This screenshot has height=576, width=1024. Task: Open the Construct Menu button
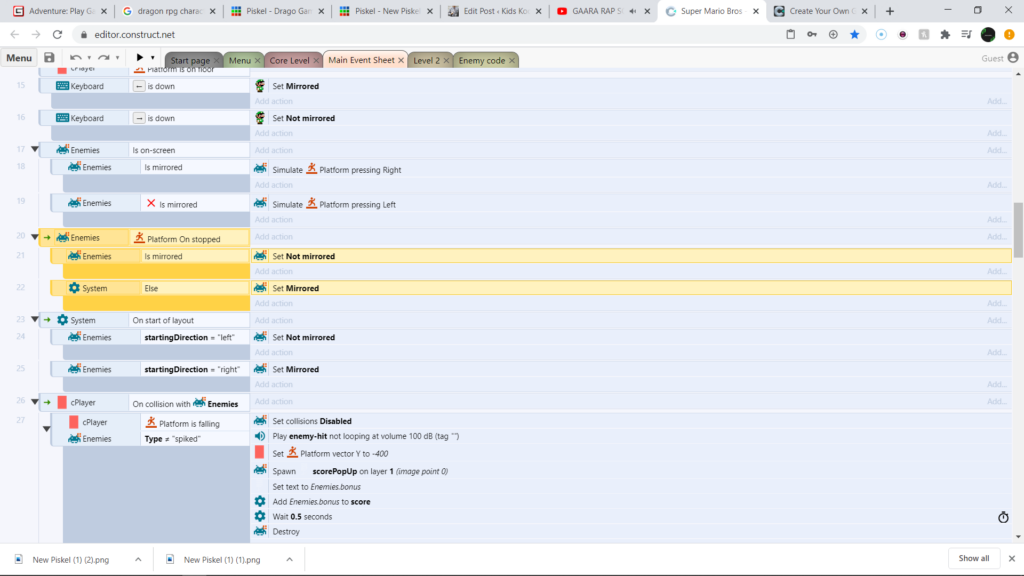click(x=19, y=58)
